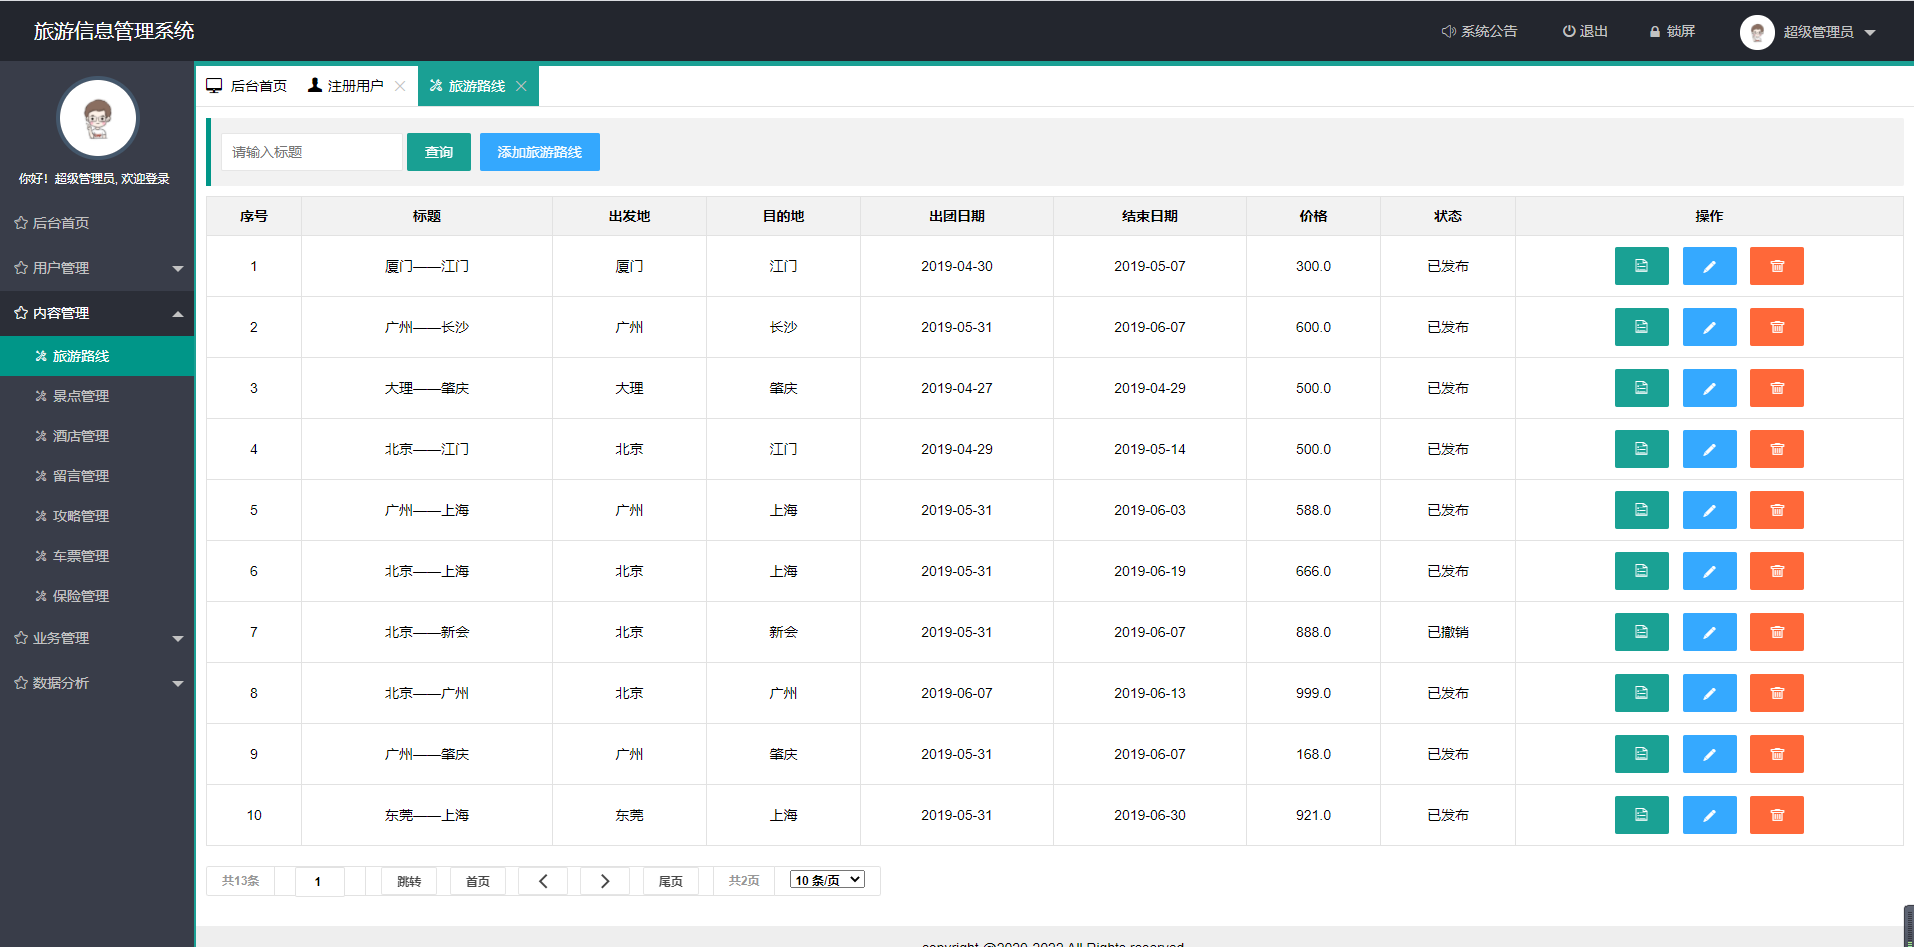The image size is (1914, 947).
Task: Open the 10 条/页 page size dropdown
Action: pos(827,880)
